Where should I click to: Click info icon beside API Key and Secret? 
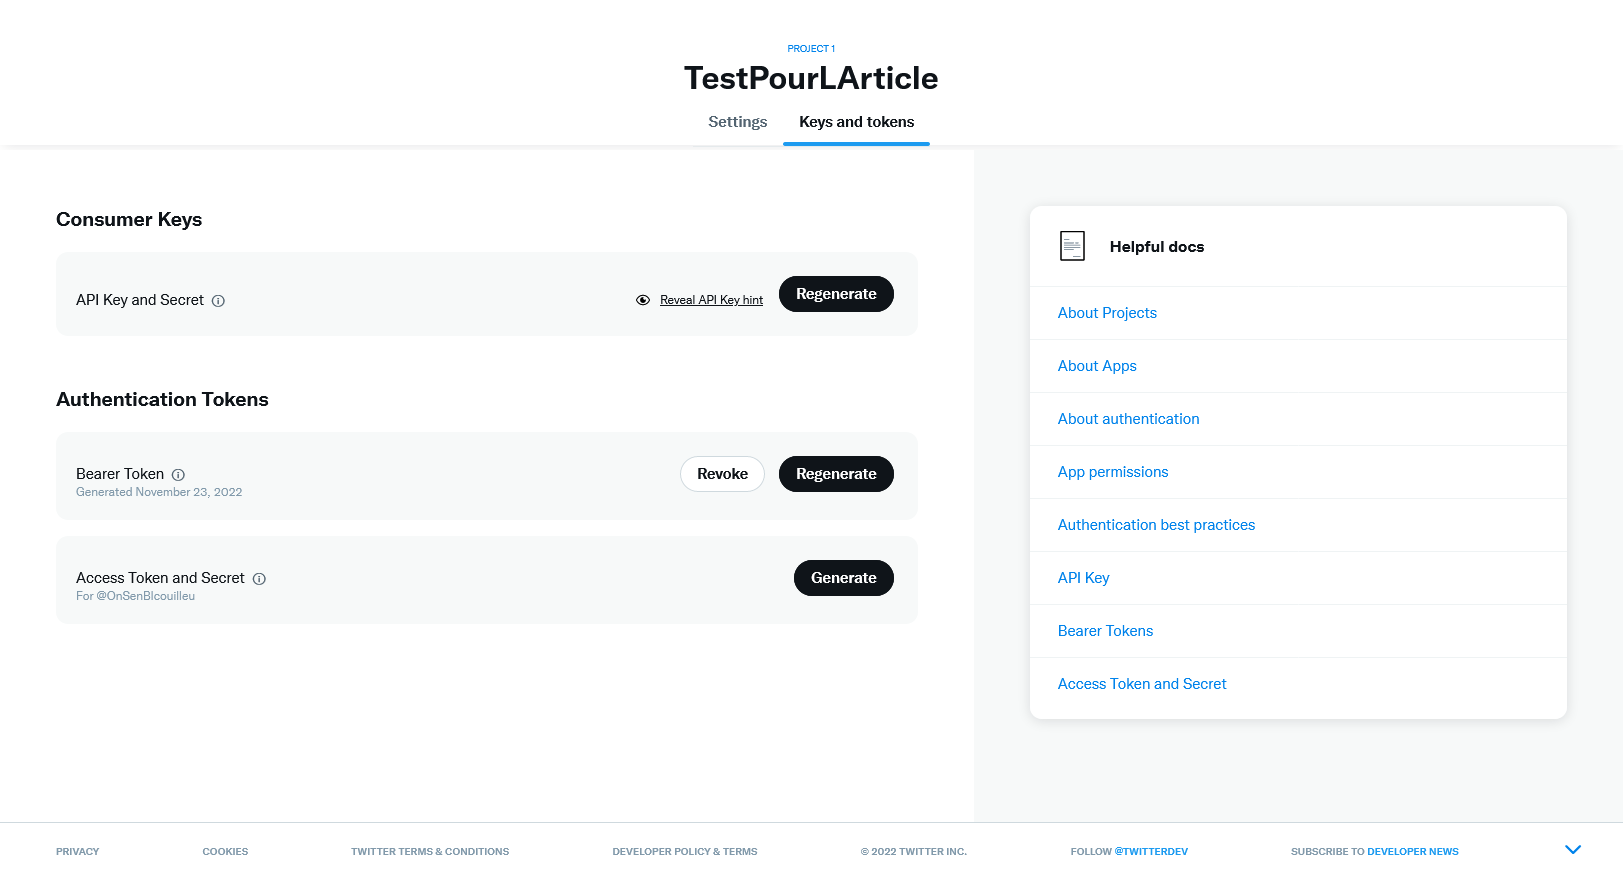(218, 301)
